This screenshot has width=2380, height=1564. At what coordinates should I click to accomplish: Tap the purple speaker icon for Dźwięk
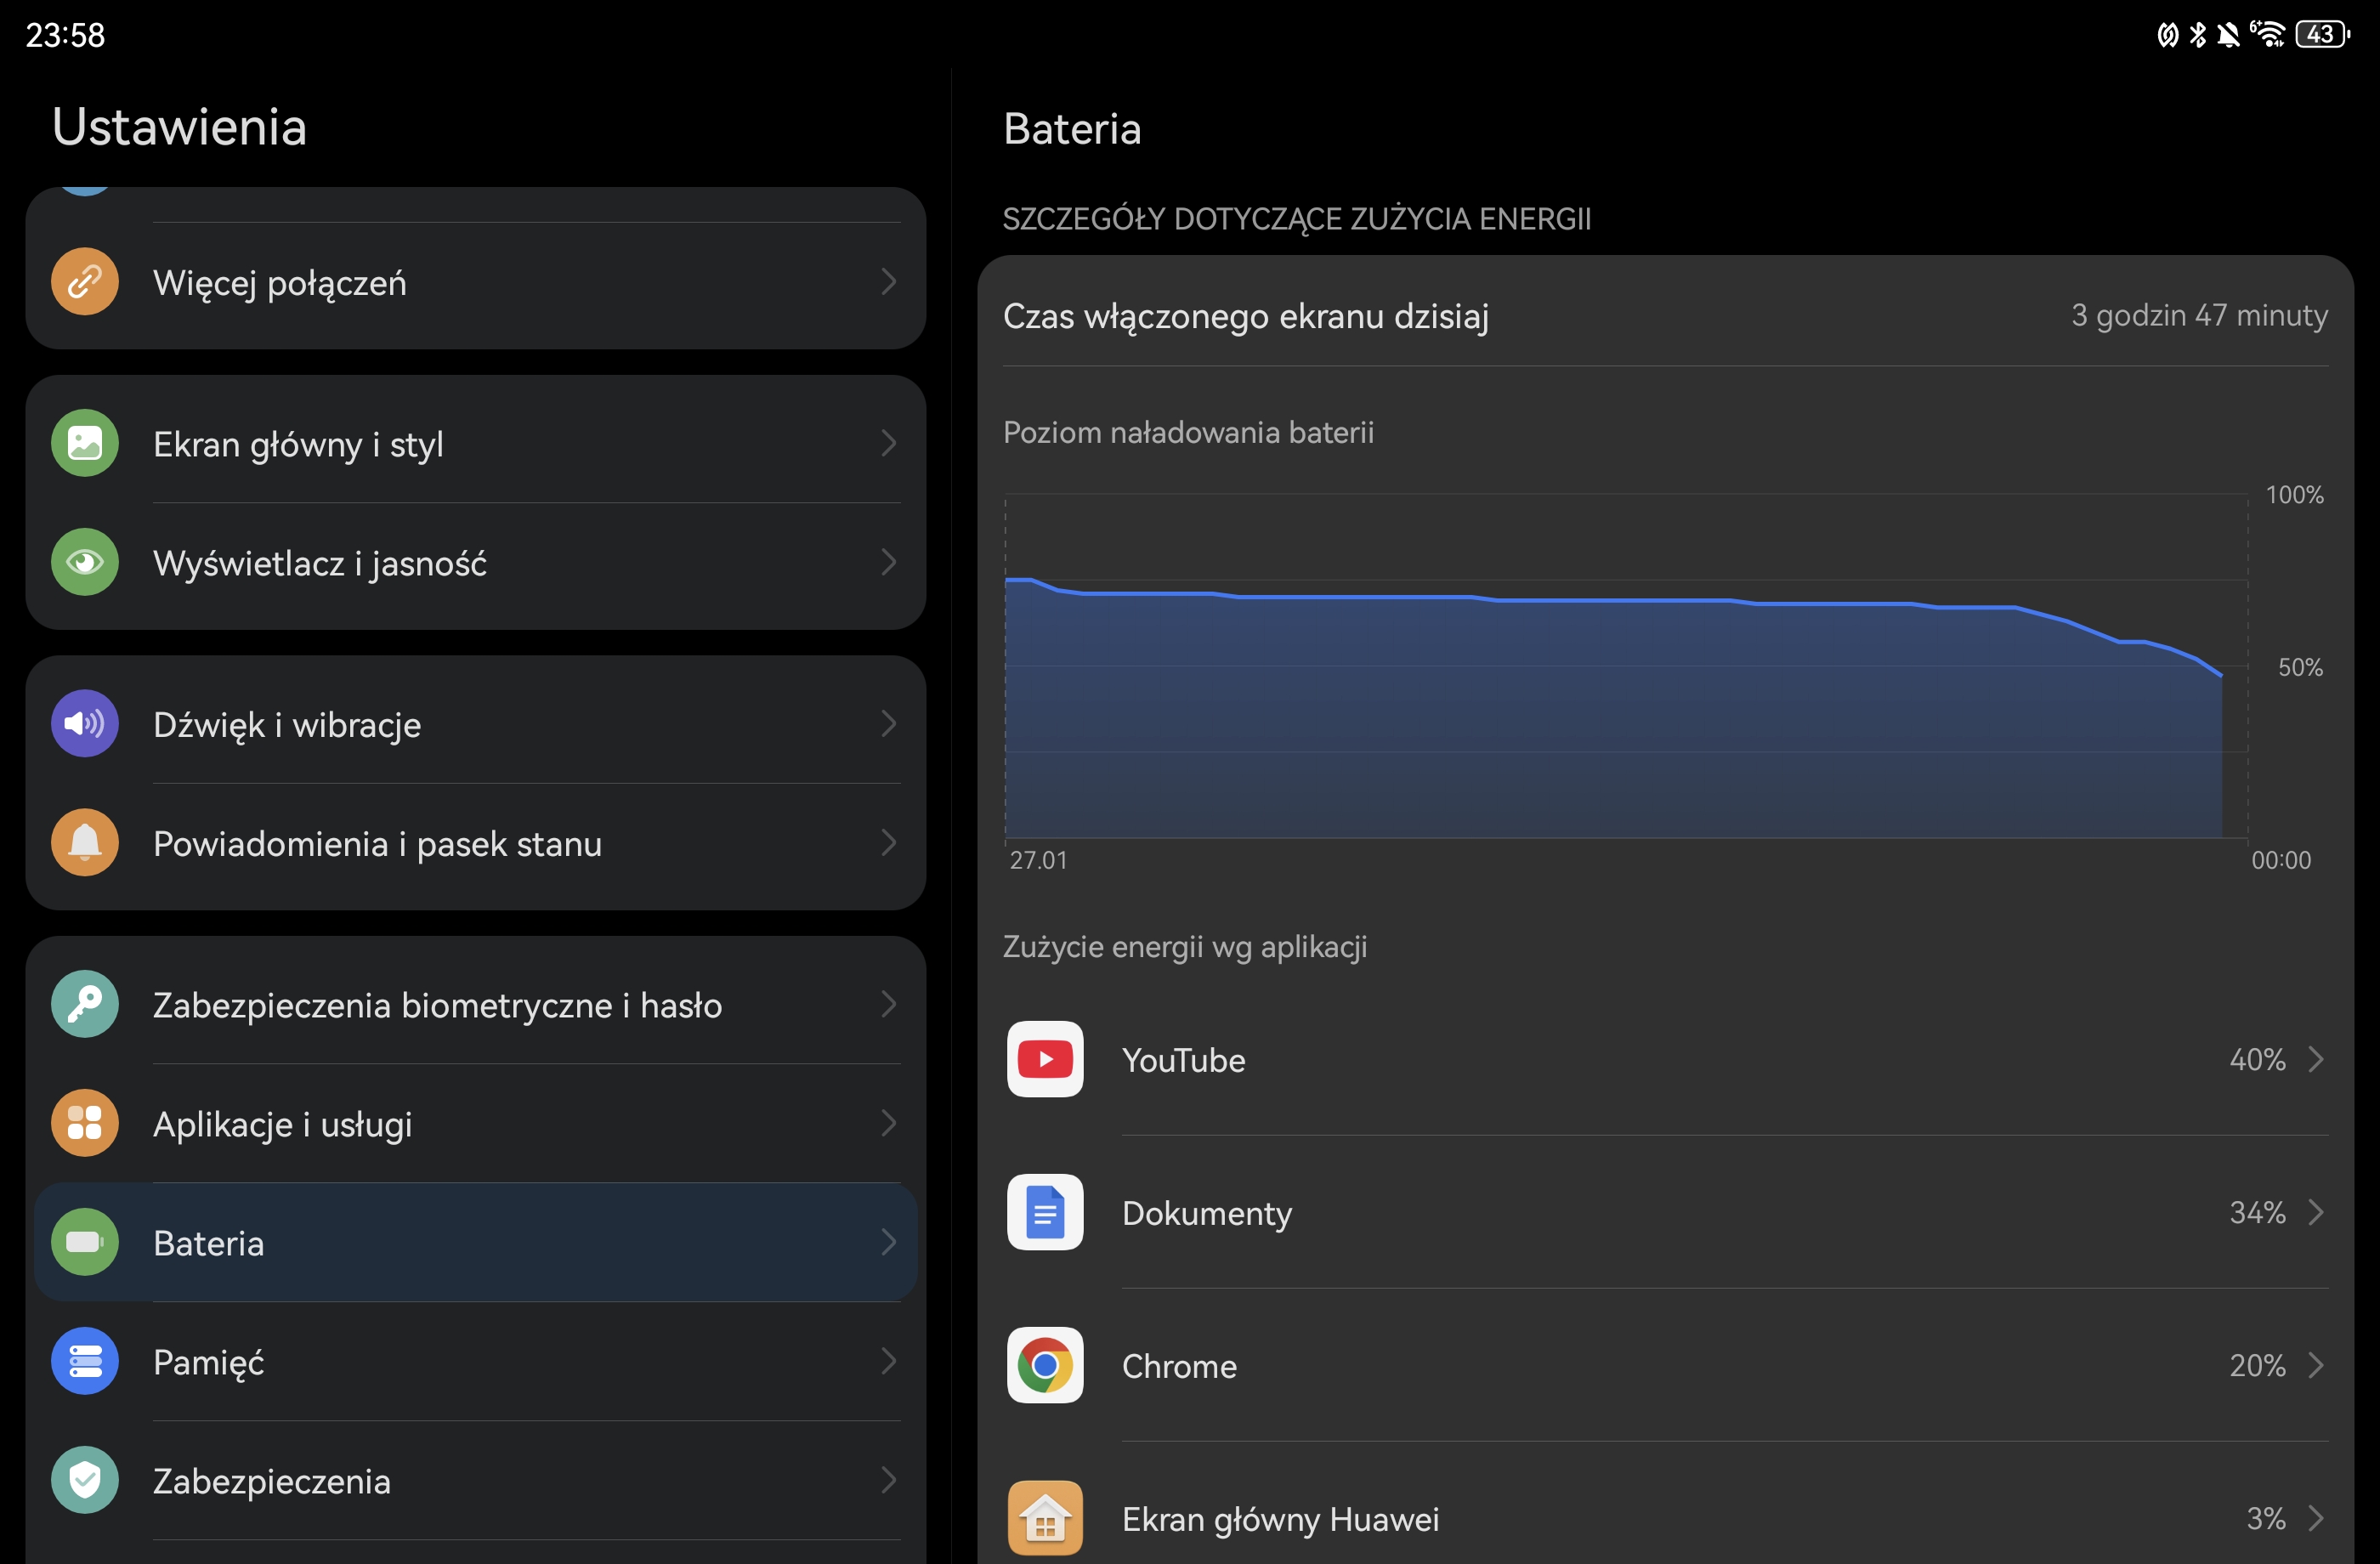[85, 723]
